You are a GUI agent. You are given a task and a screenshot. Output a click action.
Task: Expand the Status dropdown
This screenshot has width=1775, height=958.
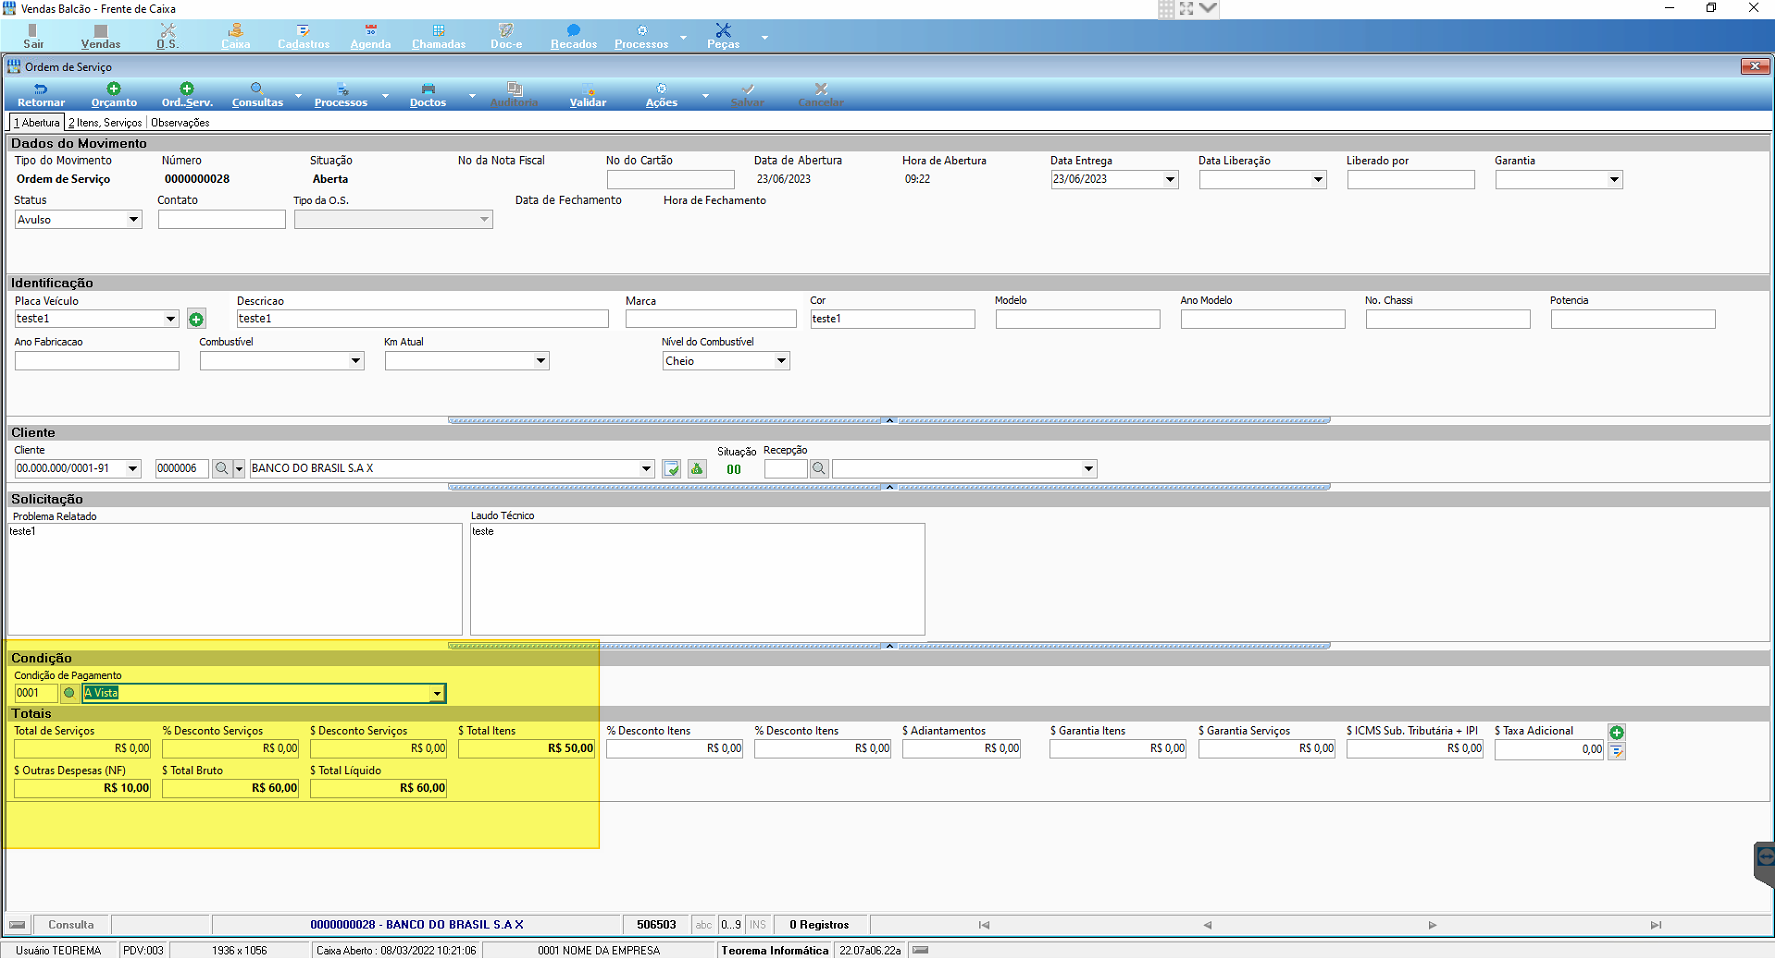click(133, 220)
